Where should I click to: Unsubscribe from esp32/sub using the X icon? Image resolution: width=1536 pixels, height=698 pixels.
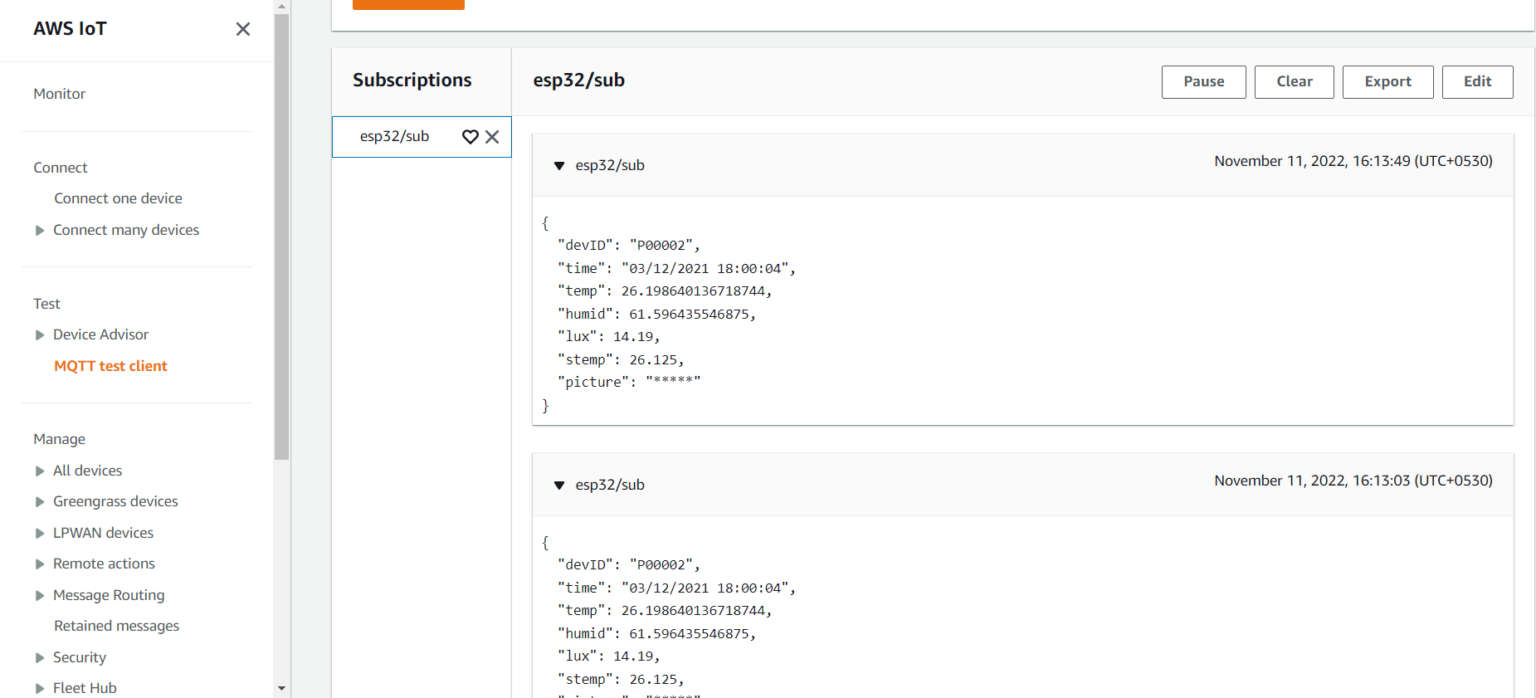point(492,137)
